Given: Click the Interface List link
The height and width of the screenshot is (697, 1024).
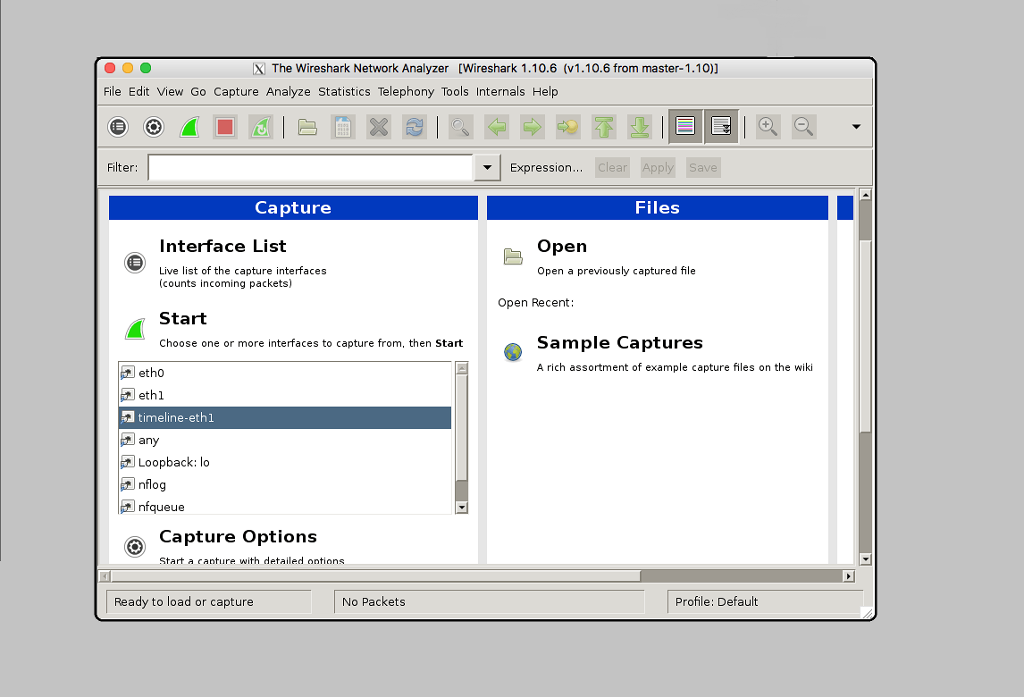Looking at the screenshot, I should [223, 246].
